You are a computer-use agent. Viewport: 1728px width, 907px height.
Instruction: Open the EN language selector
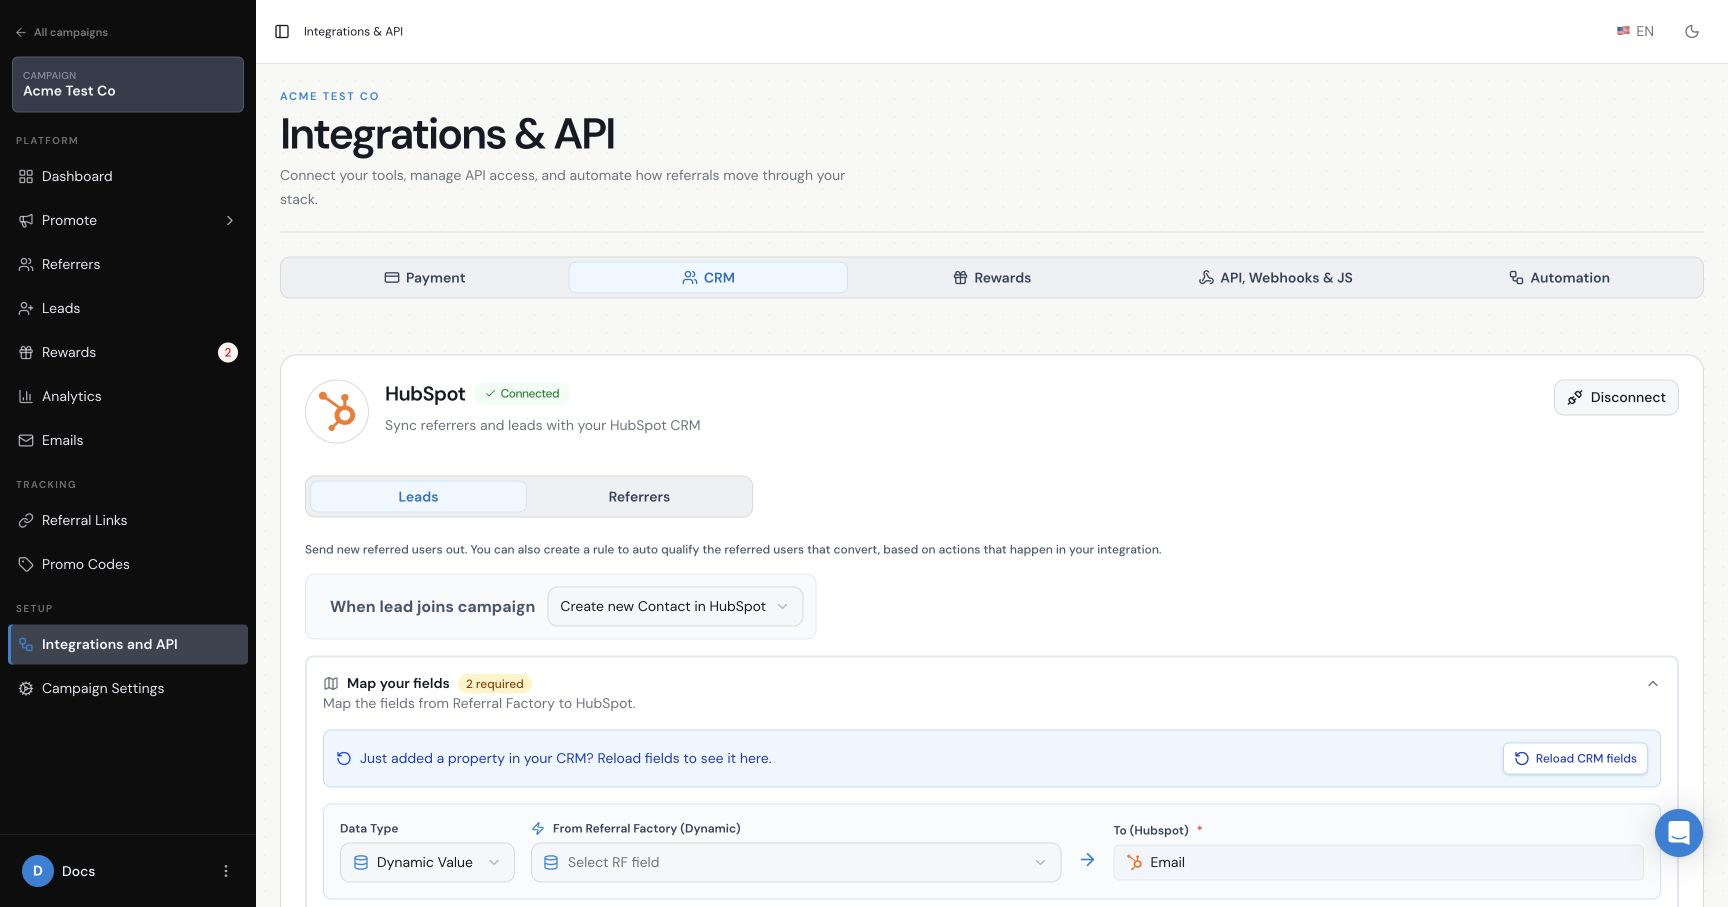1635,32
